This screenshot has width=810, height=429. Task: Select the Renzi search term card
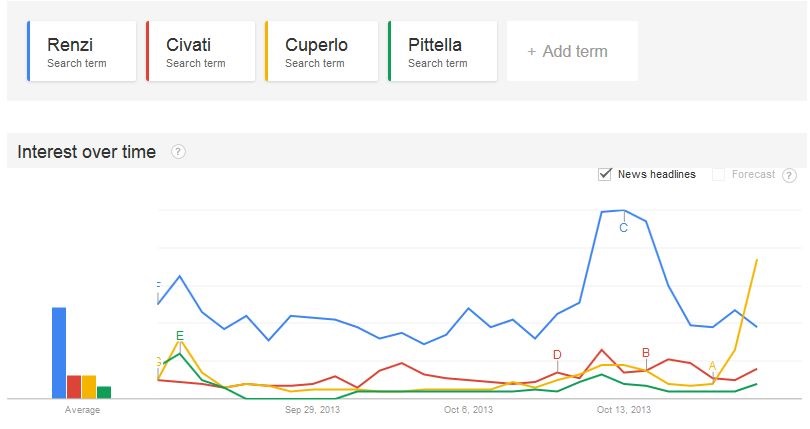[x=80, y=52]
